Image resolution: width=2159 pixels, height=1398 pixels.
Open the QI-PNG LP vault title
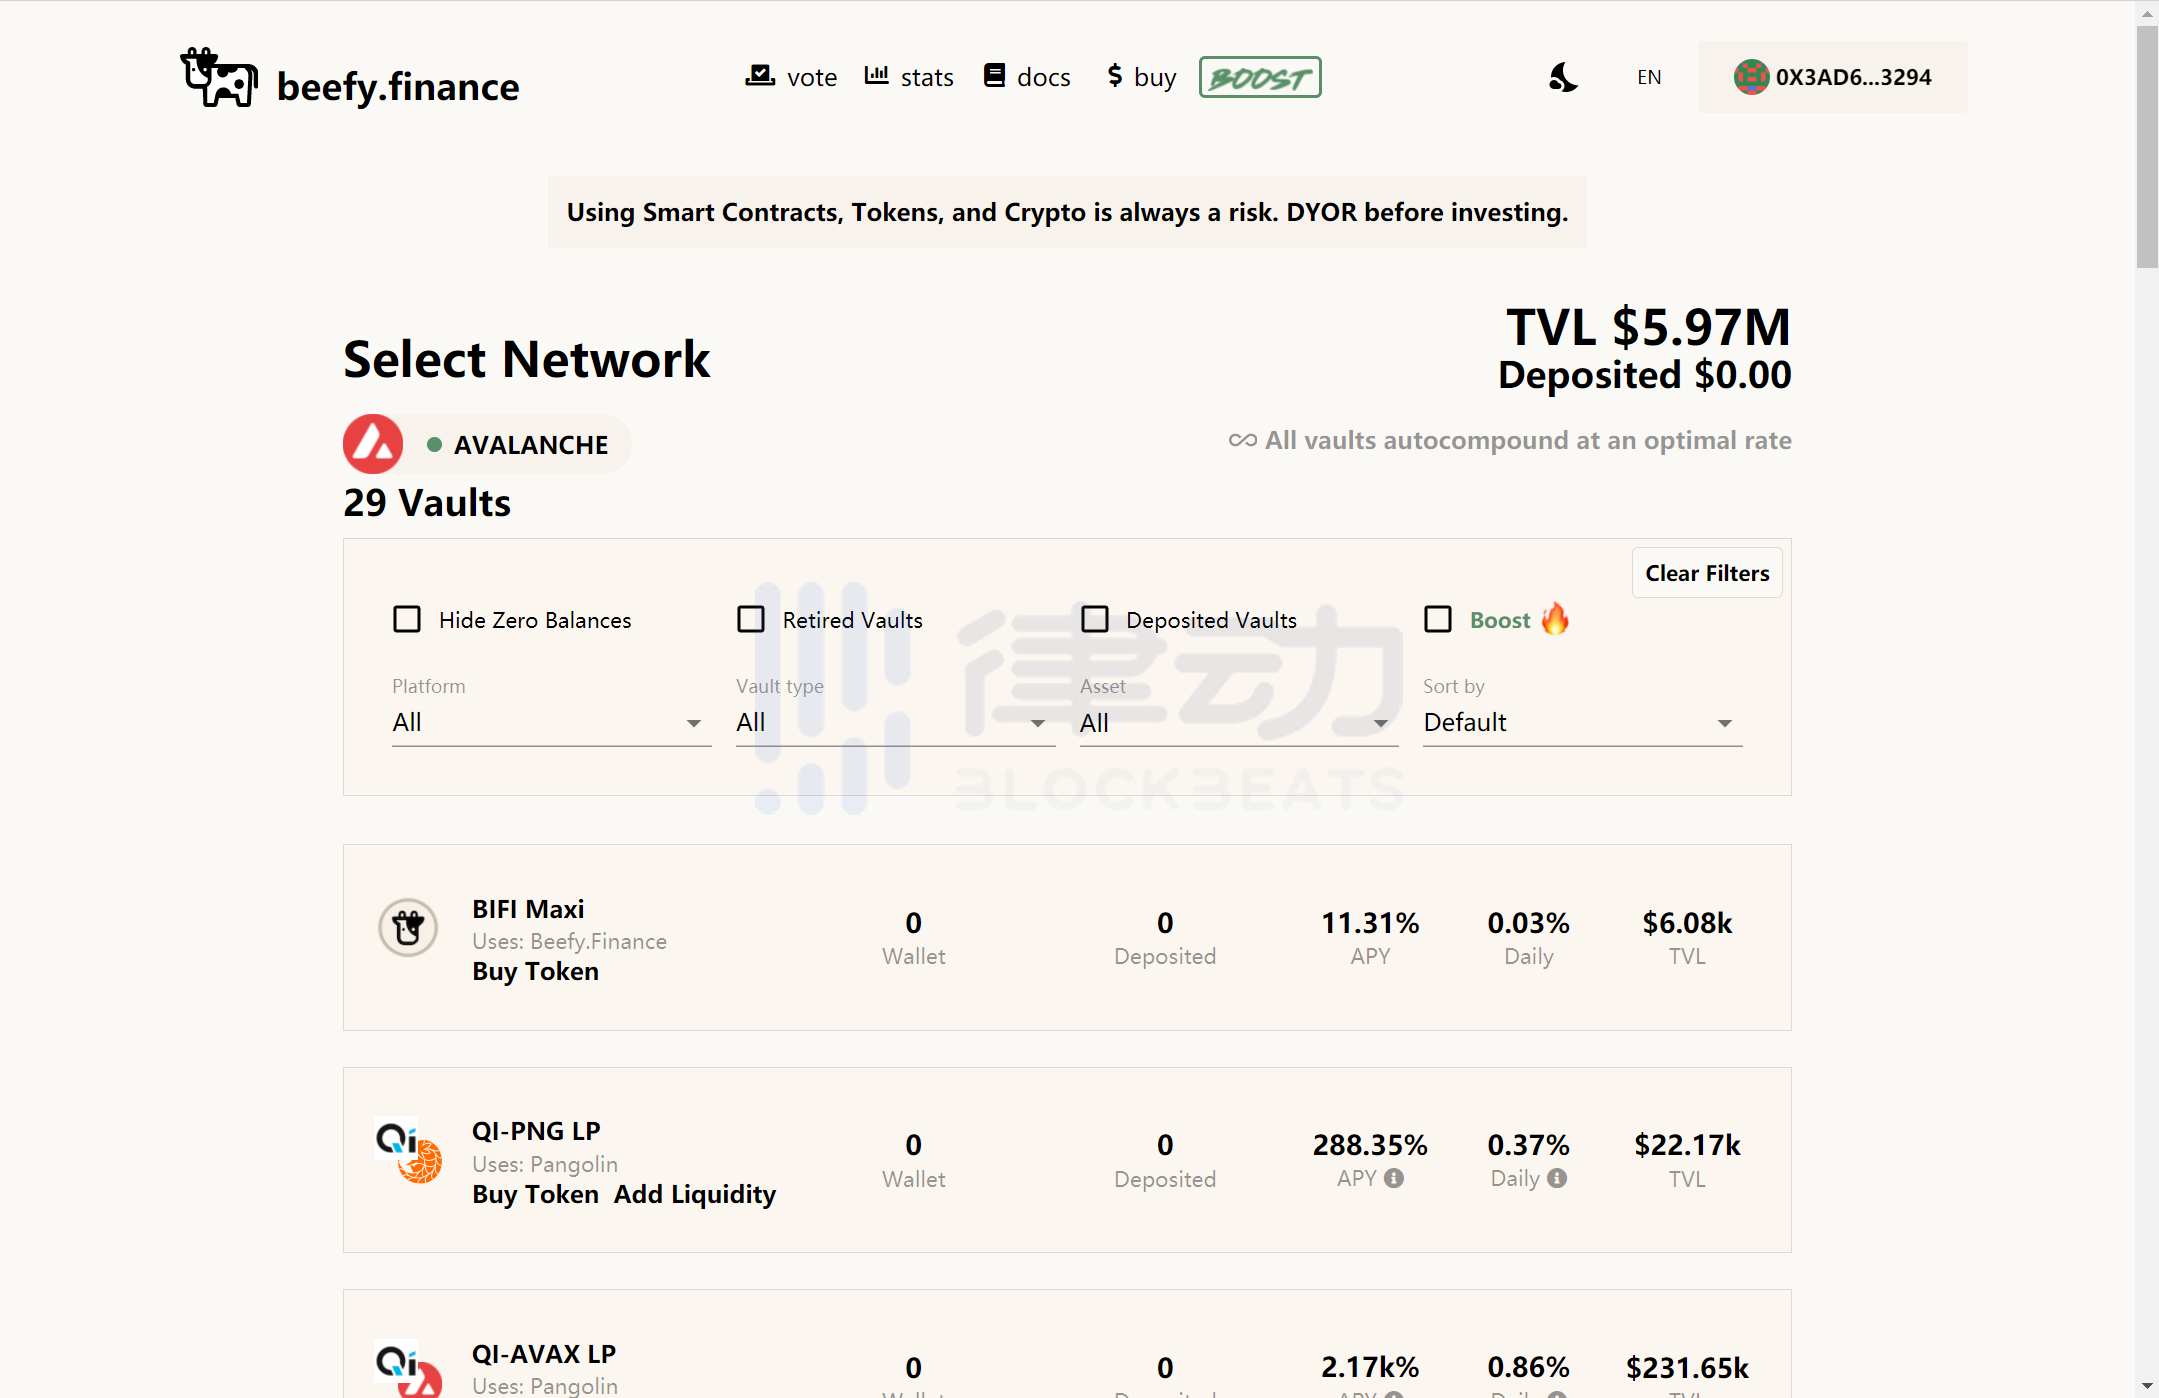(x=536, y=1131)
